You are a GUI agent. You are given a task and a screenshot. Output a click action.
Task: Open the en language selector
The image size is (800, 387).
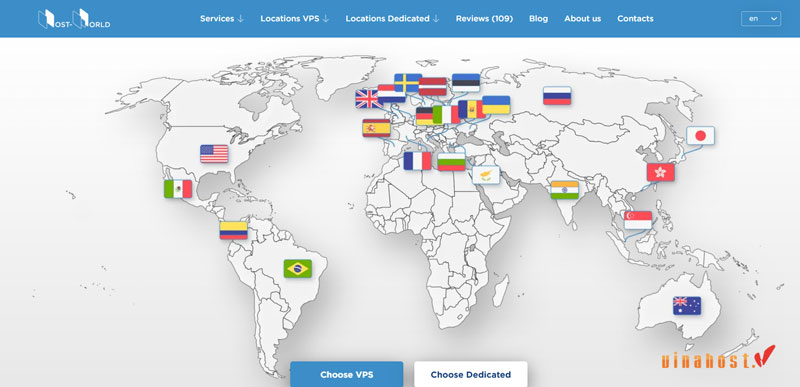click(761, 19)
